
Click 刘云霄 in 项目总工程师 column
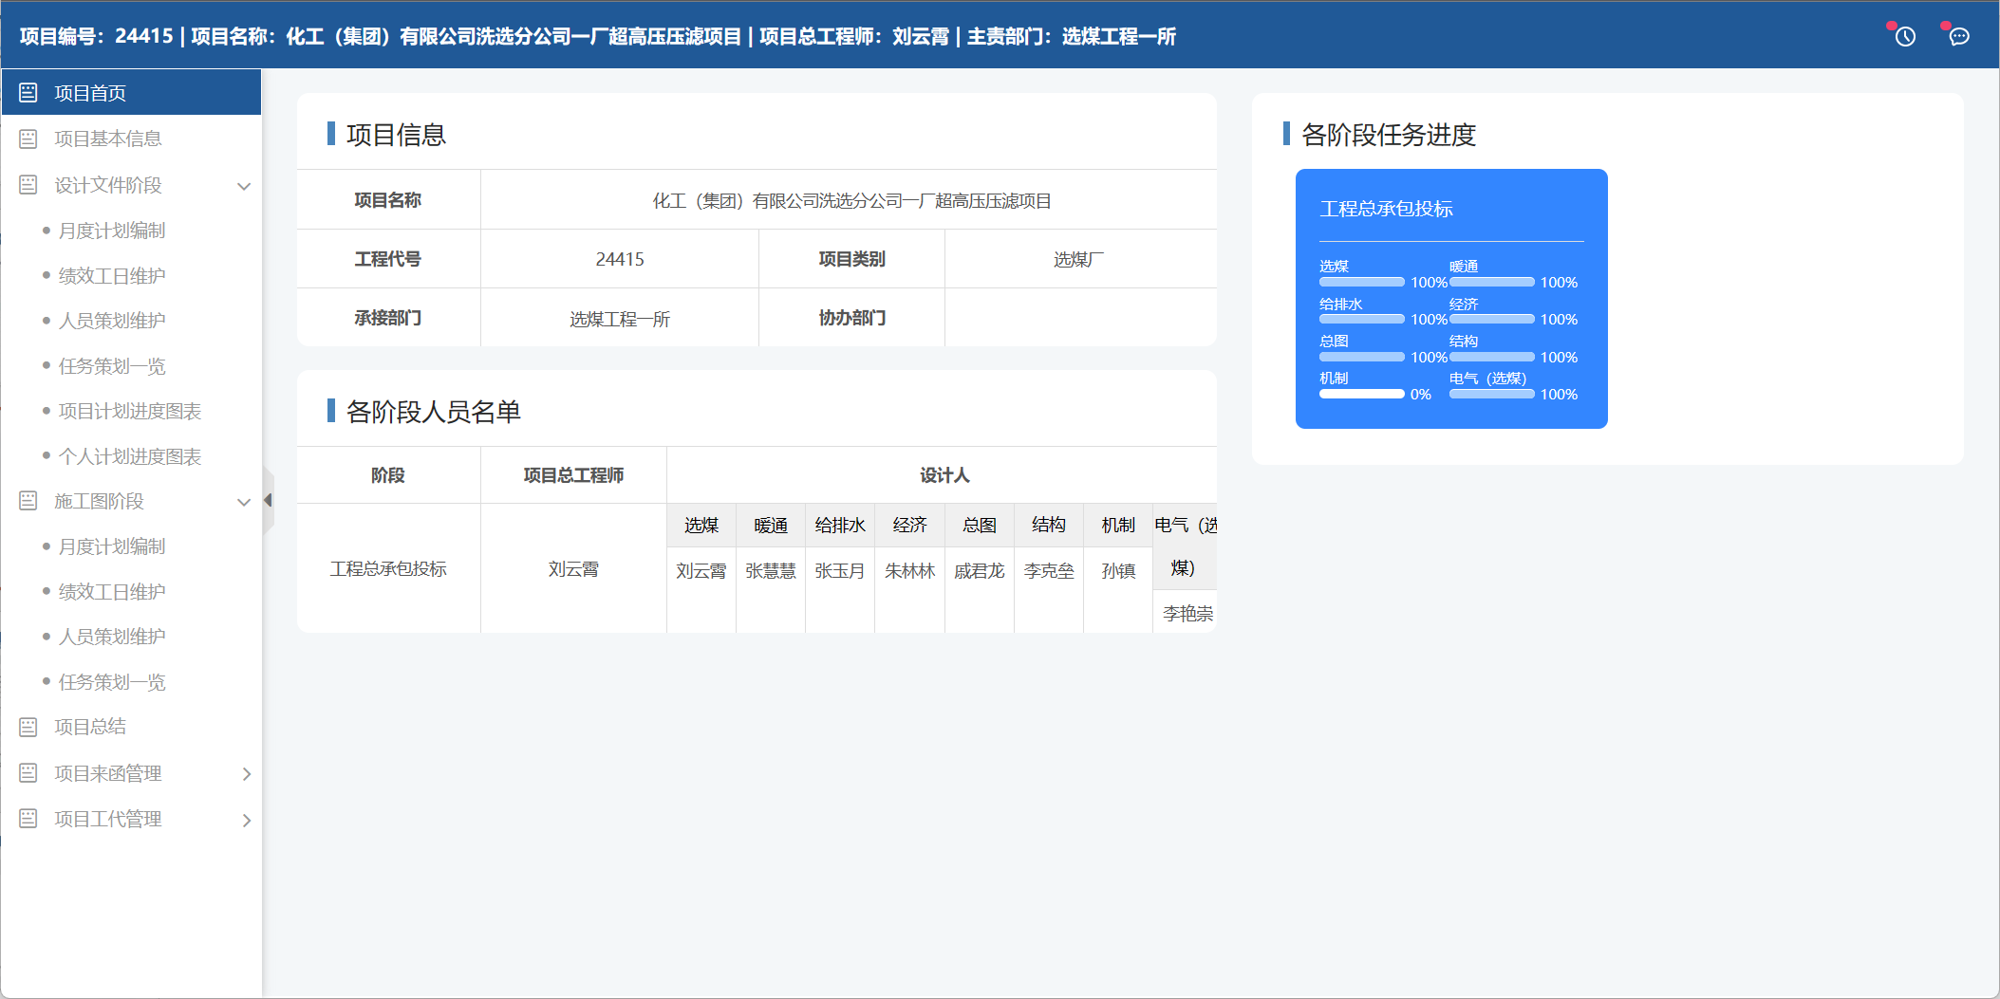pos(574,569)
